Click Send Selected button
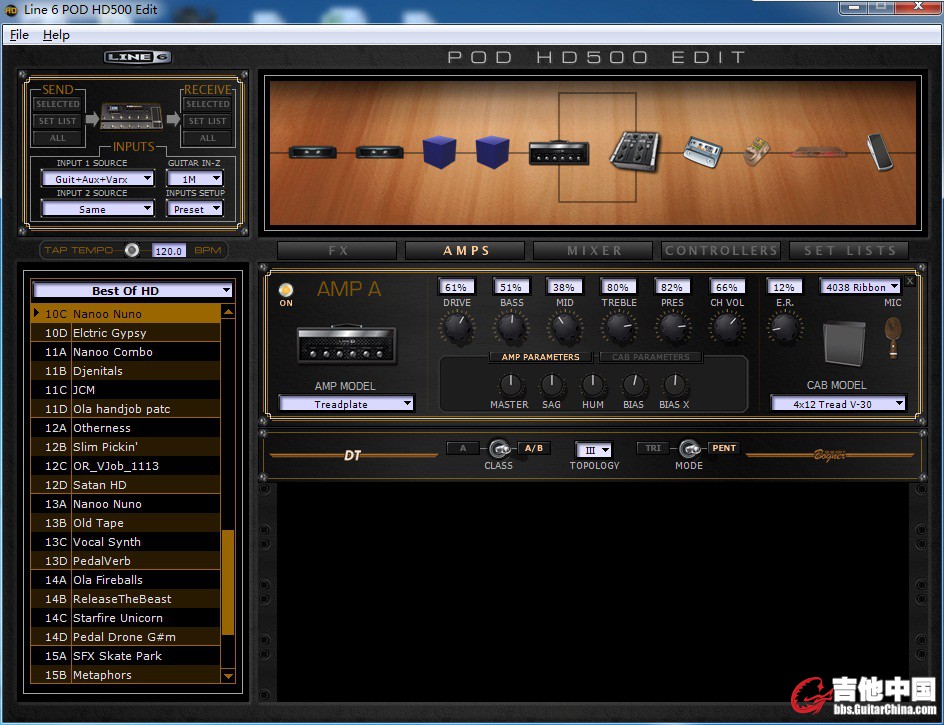This screenshot has width=944, height=725. coord(58,104)
